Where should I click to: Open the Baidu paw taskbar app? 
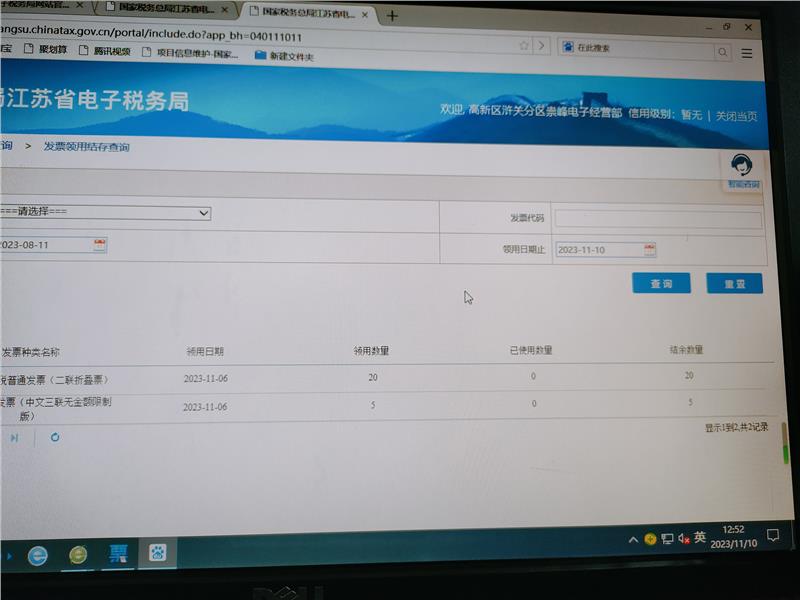157,552
